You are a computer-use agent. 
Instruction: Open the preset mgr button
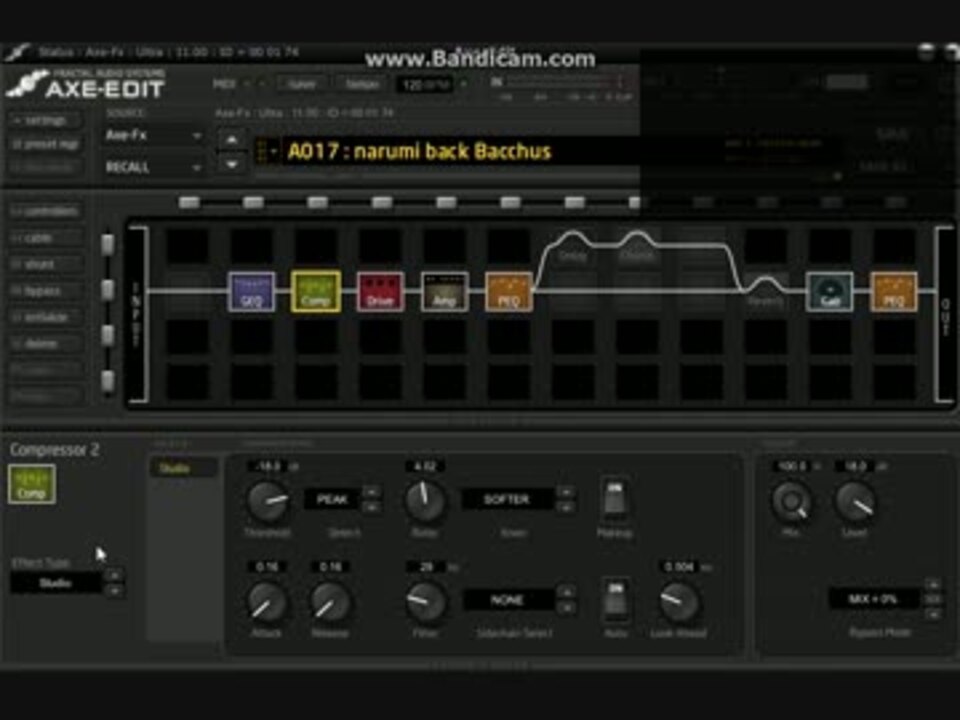click(x=46, y=144)
